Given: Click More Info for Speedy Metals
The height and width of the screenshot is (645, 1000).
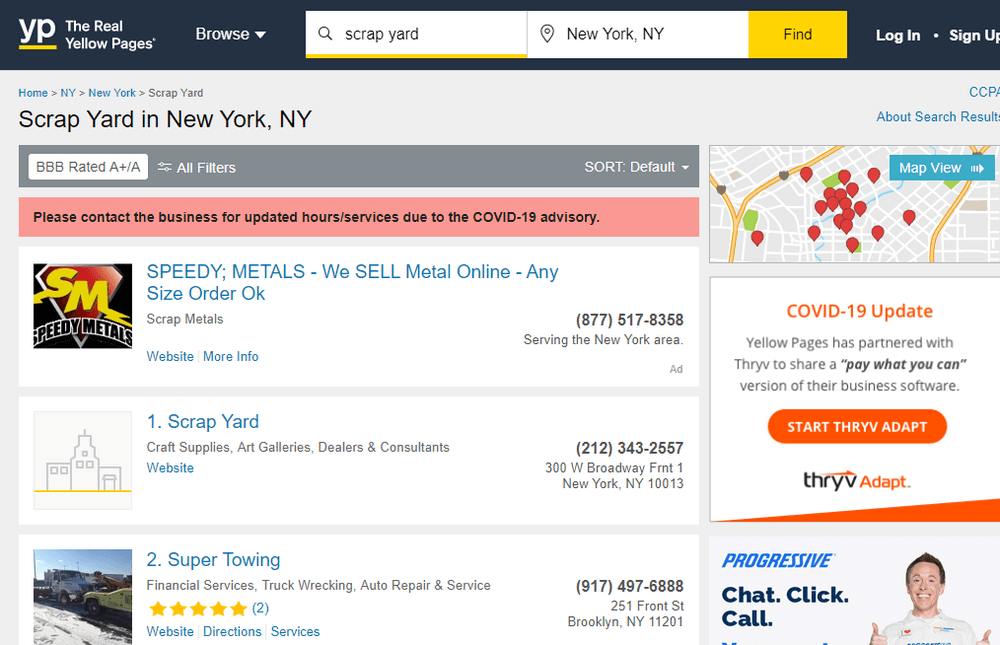Looking at the screenshot, I should (231, 357).
